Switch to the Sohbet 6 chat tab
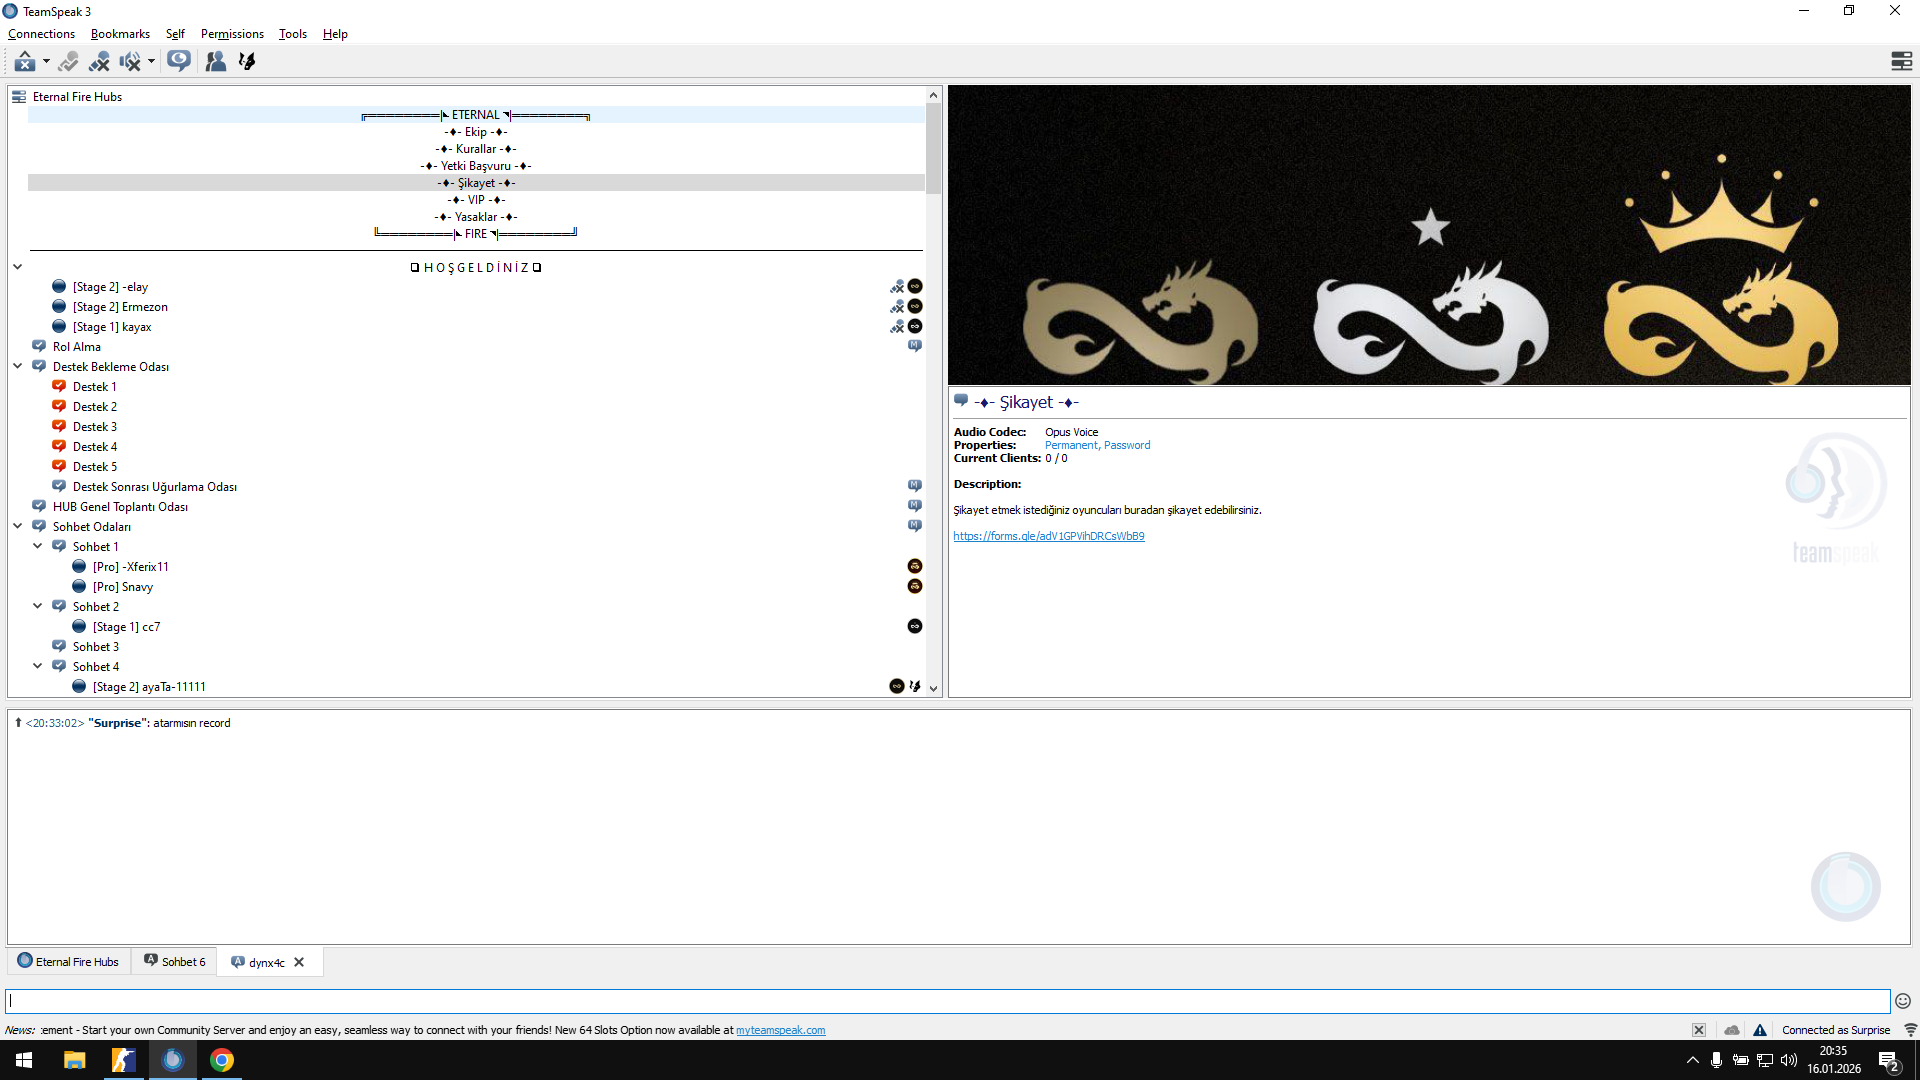This screenshot has height=1080, width=1920. [x=174, y=962]
